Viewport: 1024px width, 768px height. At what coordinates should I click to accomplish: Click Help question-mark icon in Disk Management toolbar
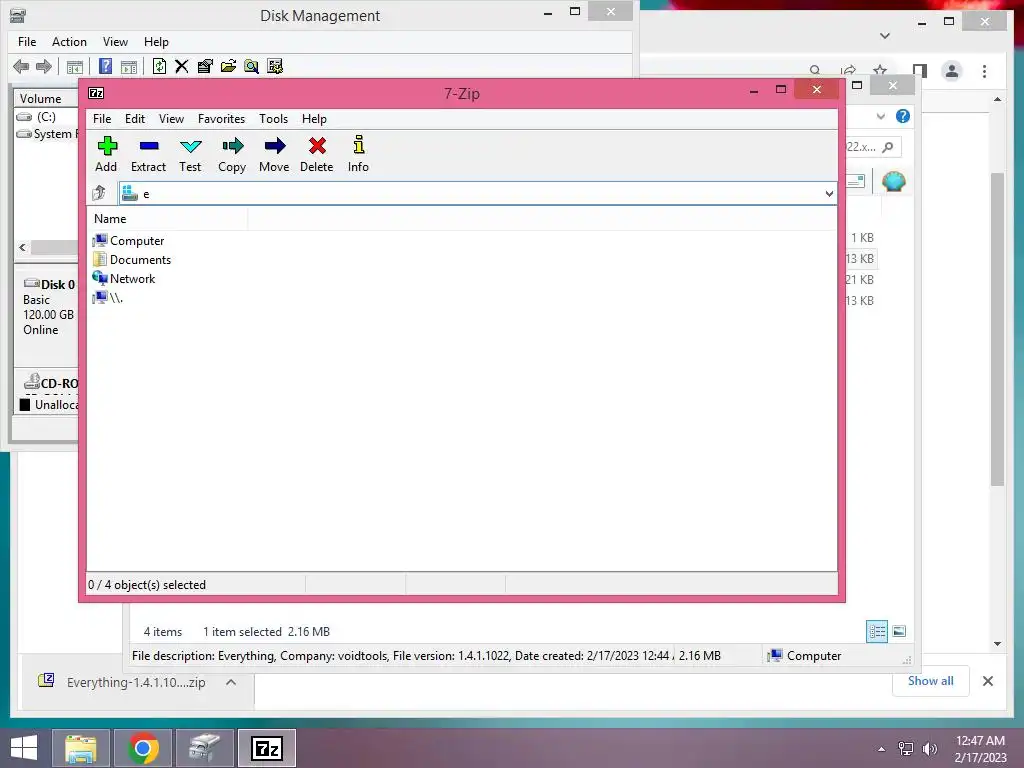[105, 66]
